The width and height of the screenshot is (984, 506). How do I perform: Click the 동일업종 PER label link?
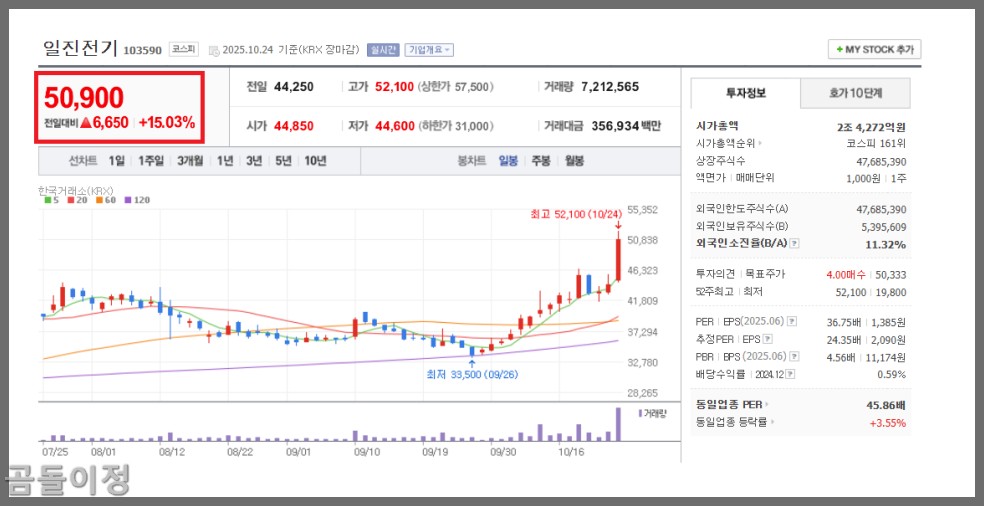click(729, 405)
